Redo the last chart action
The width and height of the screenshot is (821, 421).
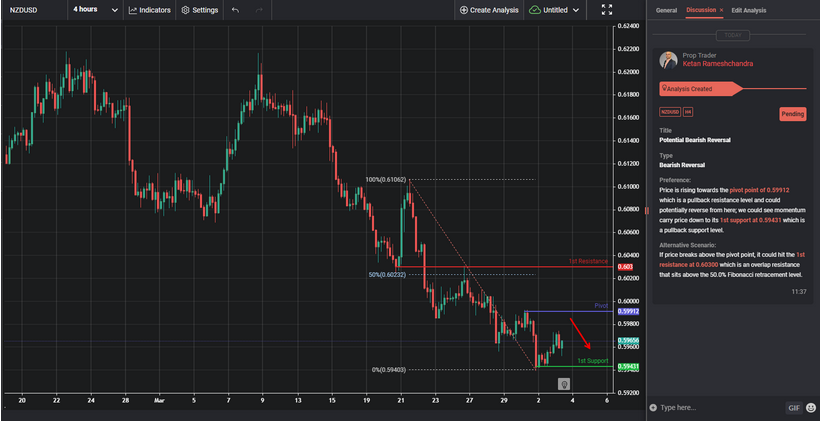(x=259, y=10)
